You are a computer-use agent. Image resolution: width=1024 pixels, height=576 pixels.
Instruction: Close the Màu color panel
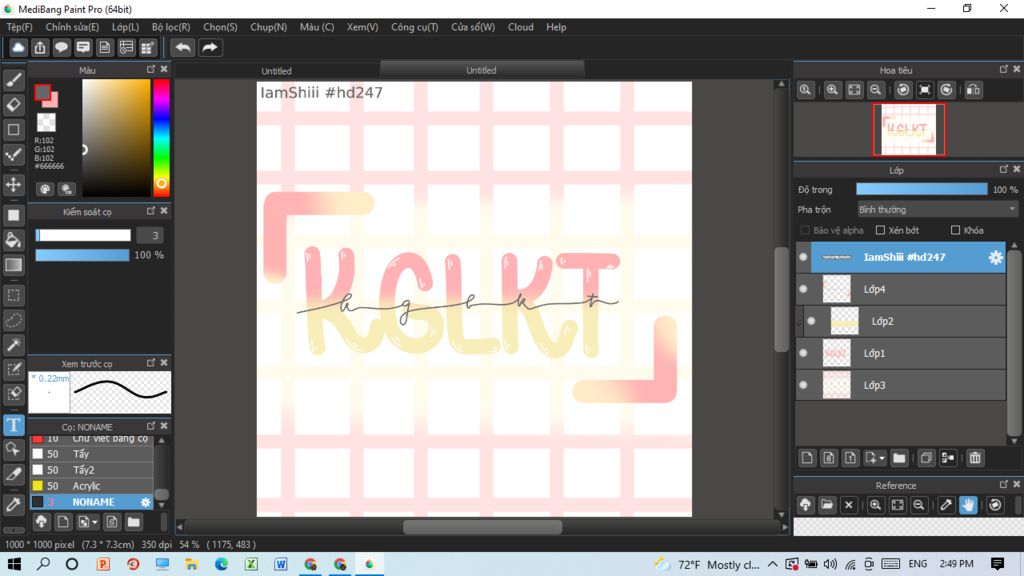[x=164, y=69]
